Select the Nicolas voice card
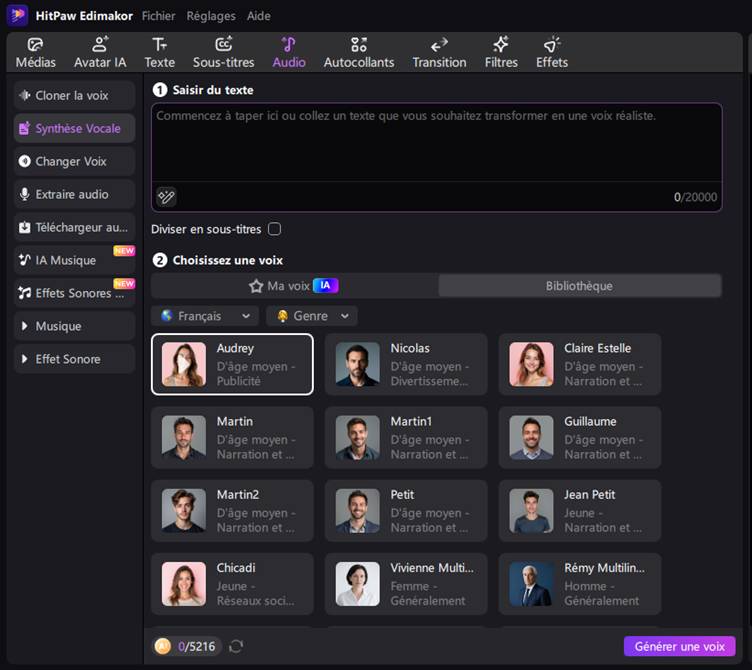752x670 pixels. tap(406, 364)
